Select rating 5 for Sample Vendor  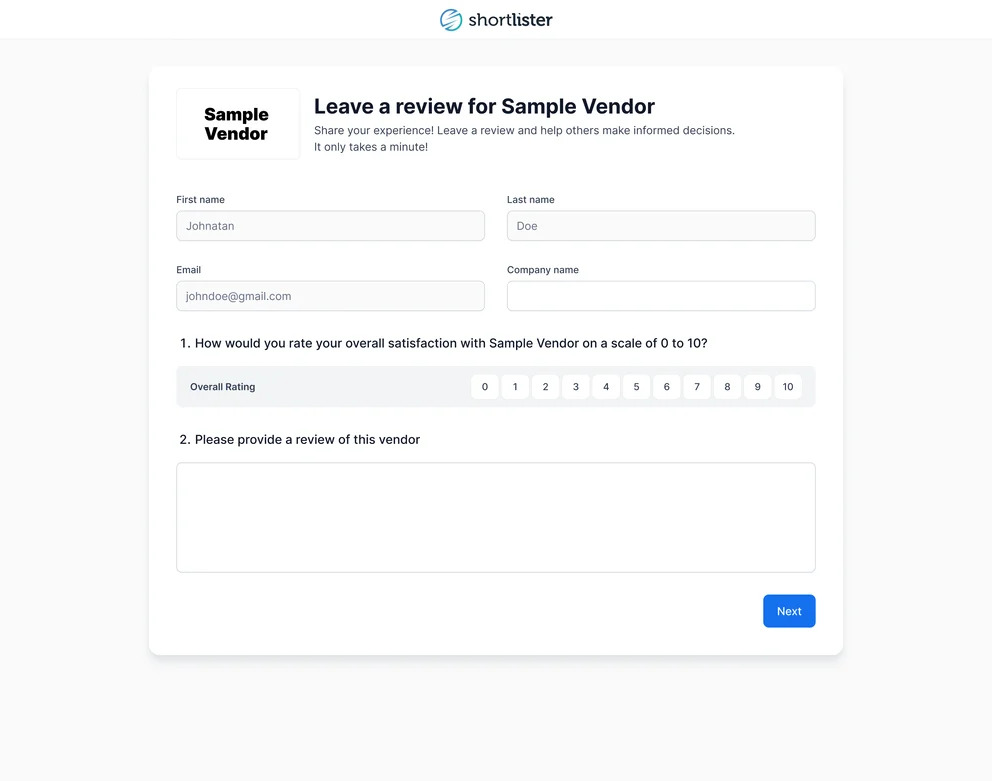pyautogui.click(x=636, y=387)
